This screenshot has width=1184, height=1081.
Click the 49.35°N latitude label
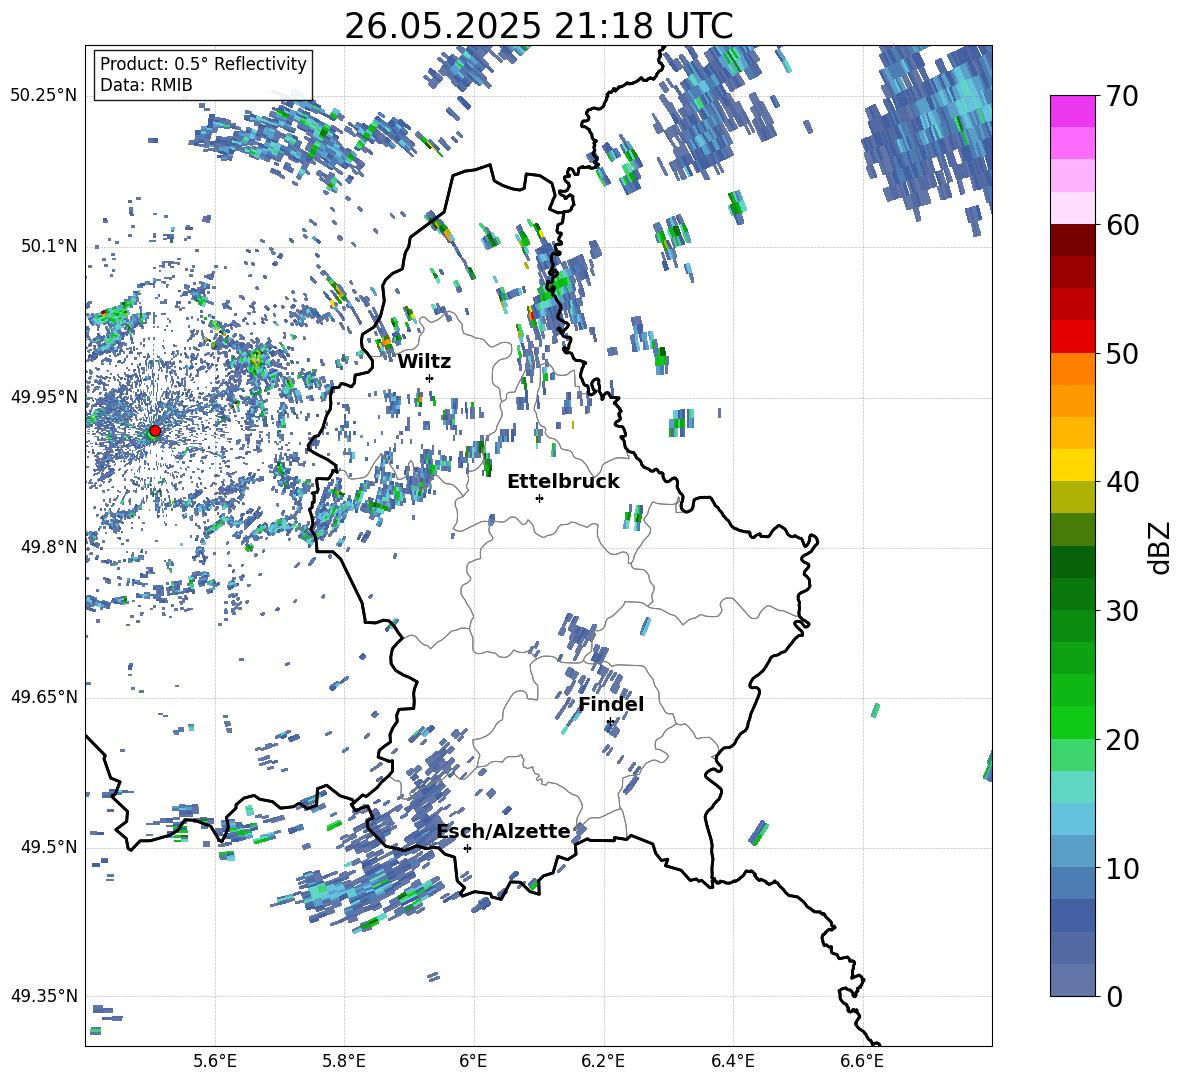pos(44,996)
